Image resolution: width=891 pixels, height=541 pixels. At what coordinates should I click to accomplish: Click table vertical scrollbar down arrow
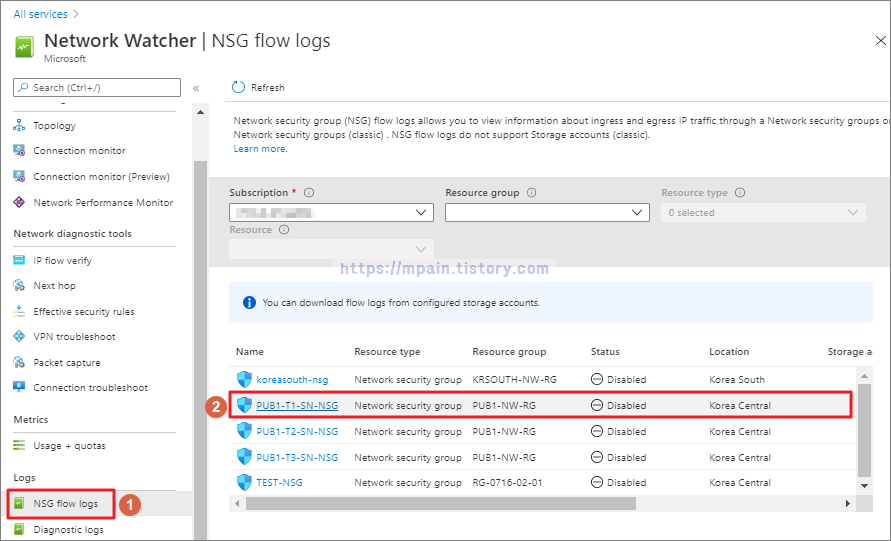click(x=864, y=486)
